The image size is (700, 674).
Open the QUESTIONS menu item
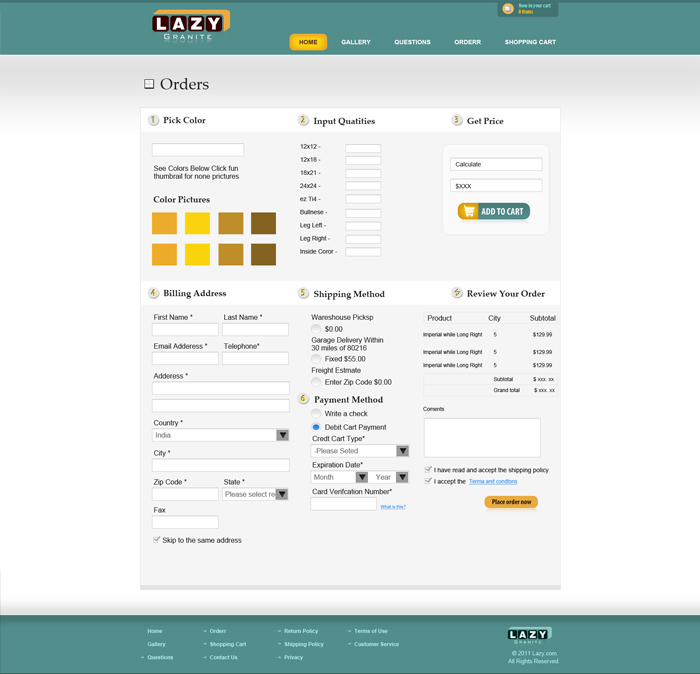tap(412, 42)
